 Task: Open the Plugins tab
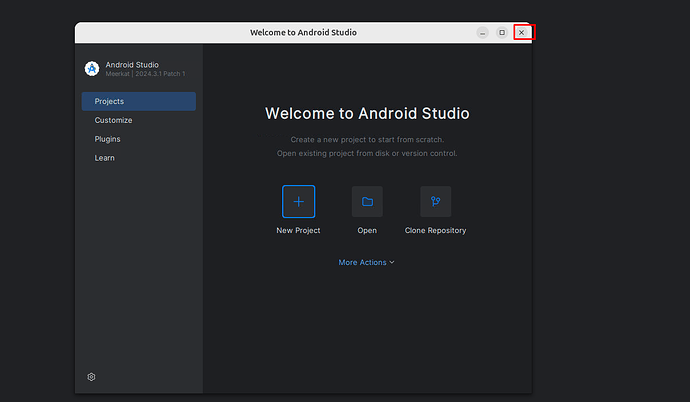pyautogui.click(x=139, y=139)
